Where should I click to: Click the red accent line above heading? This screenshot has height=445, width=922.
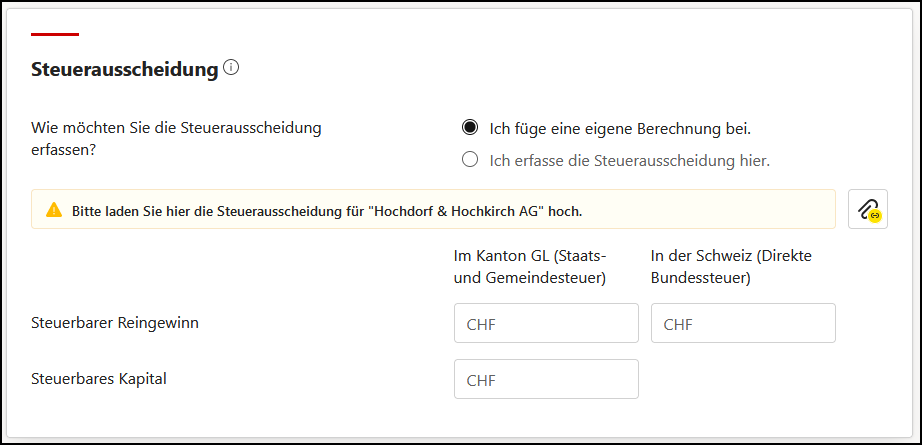coord(55,34)
